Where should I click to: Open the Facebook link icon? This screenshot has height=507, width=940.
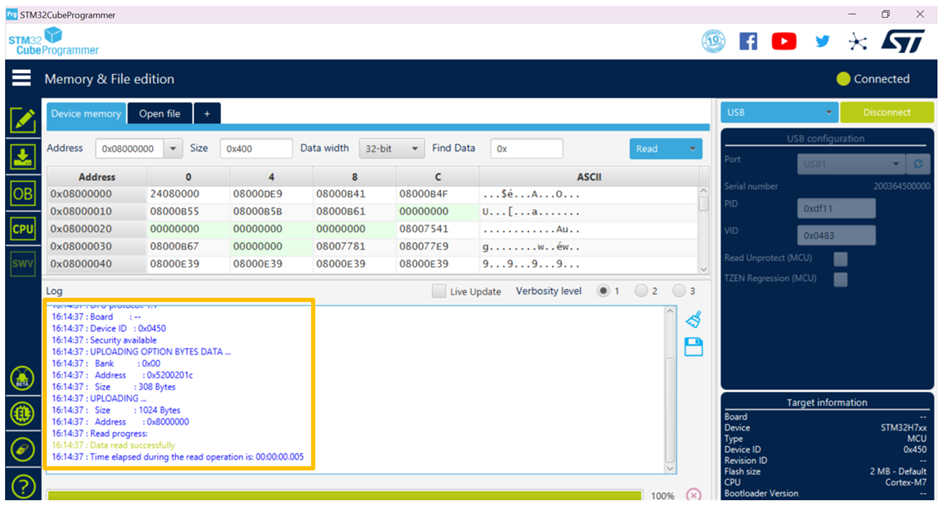[x=748, y=41]
